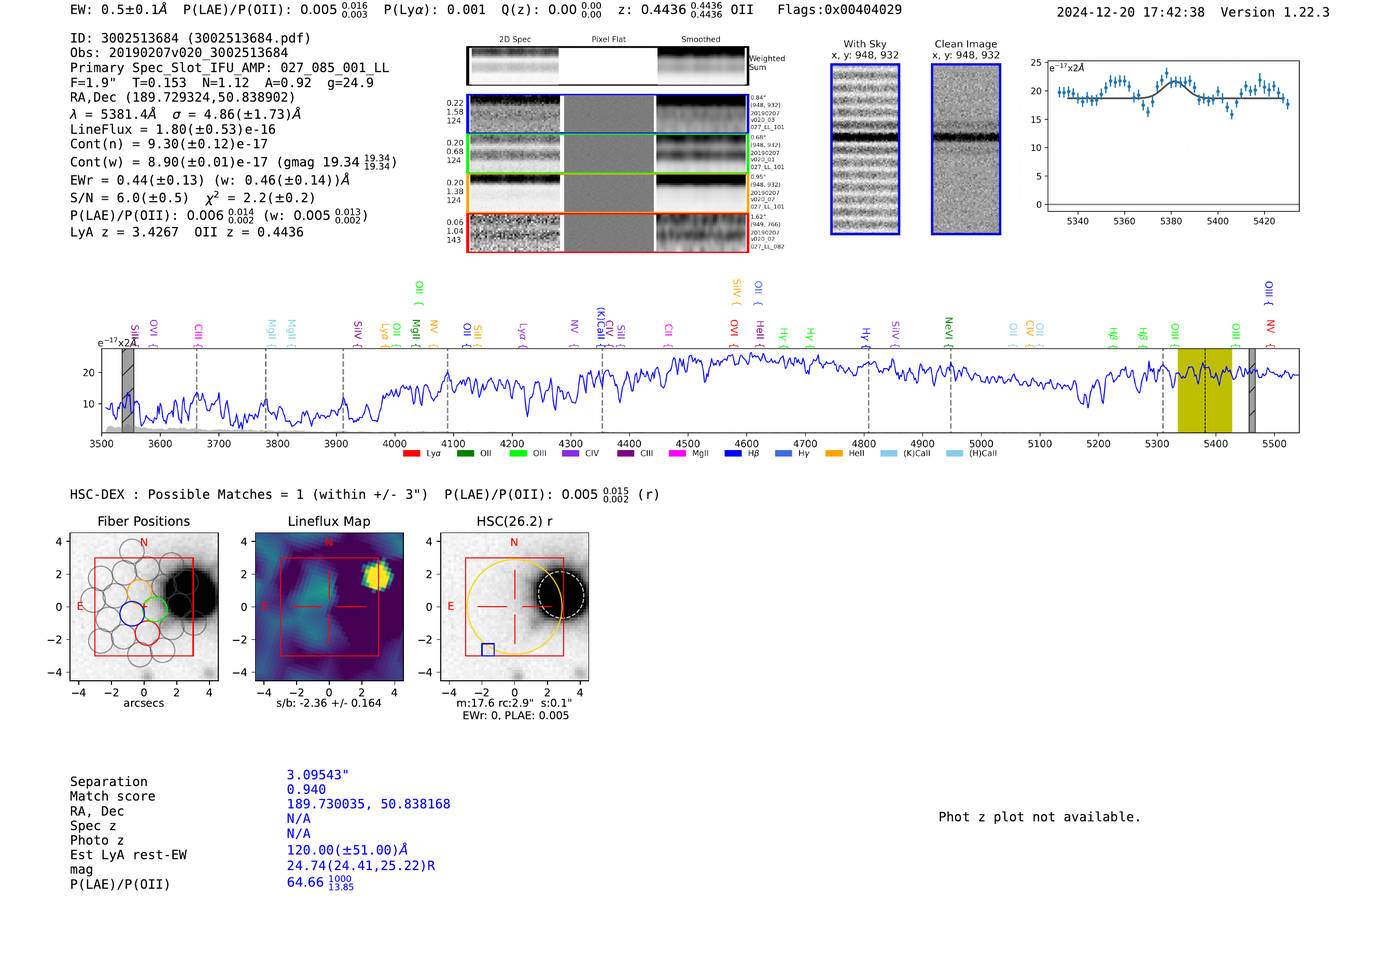
Task: Click the white dashed ellipse in HSC image
Action: pyautogui.click(x=561, y=595)
